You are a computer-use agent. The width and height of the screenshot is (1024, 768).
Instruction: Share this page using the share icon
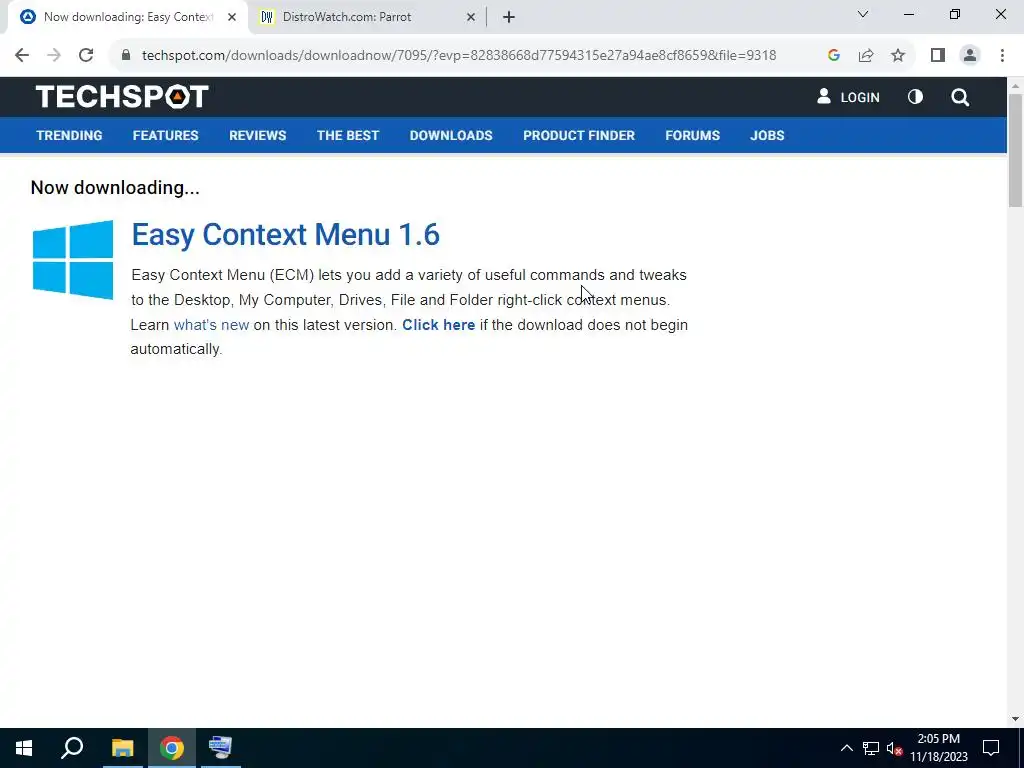(866, 56)
